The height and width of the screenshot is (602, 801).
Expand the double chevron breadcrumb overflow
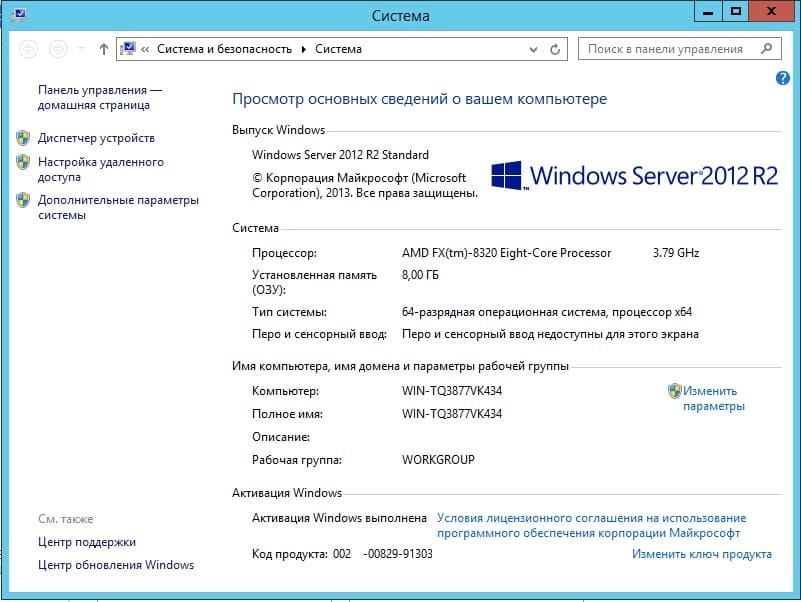pyautogui.click(x=145, y=49)
